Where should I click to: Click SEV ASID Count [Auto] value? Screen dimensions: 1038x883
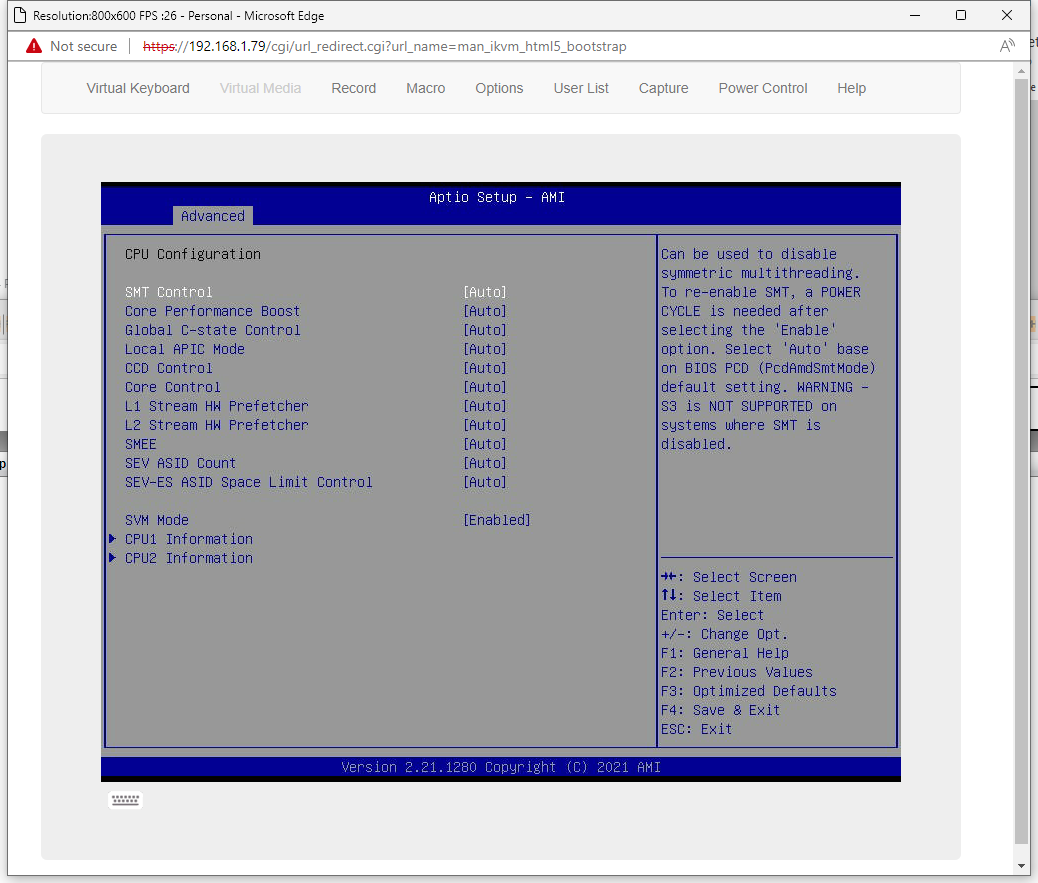pos(485,463)
